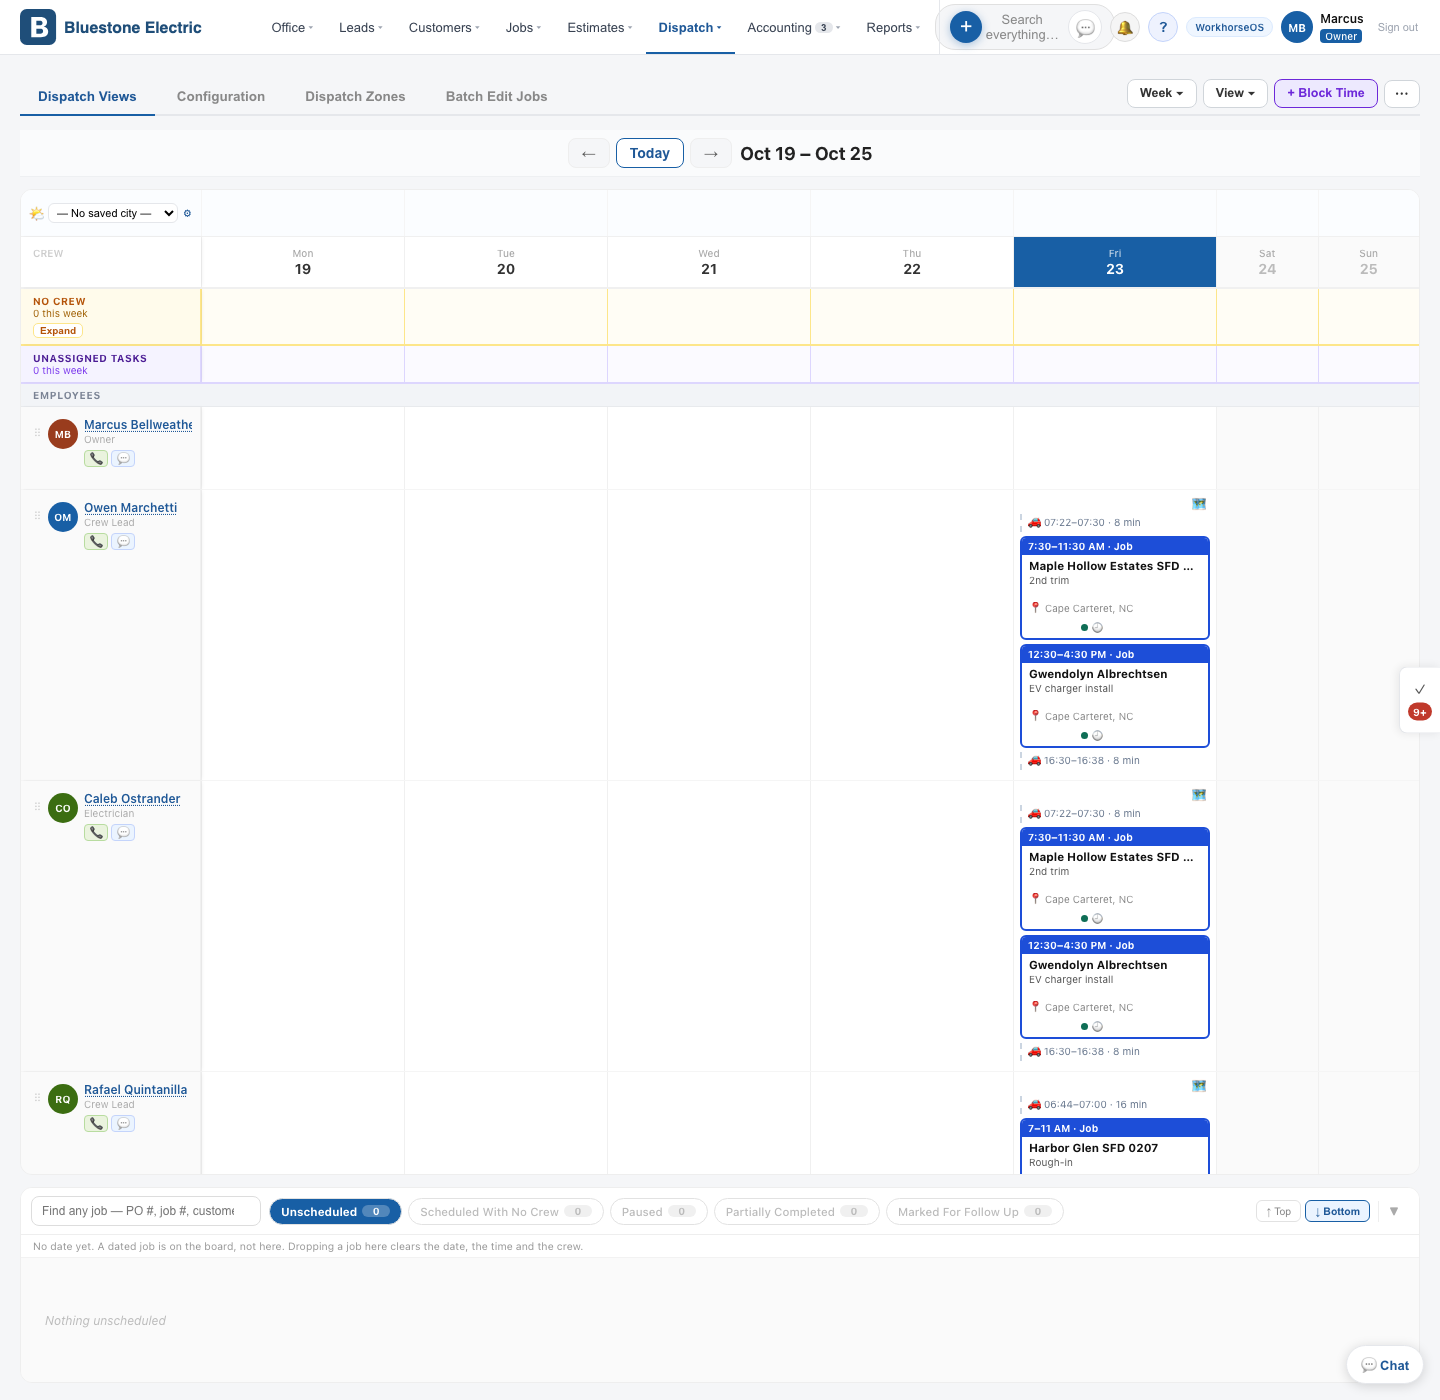Toggle the Marked For Follow Up filter
Viewport: 1440px width, 1400px height.
975,1211
